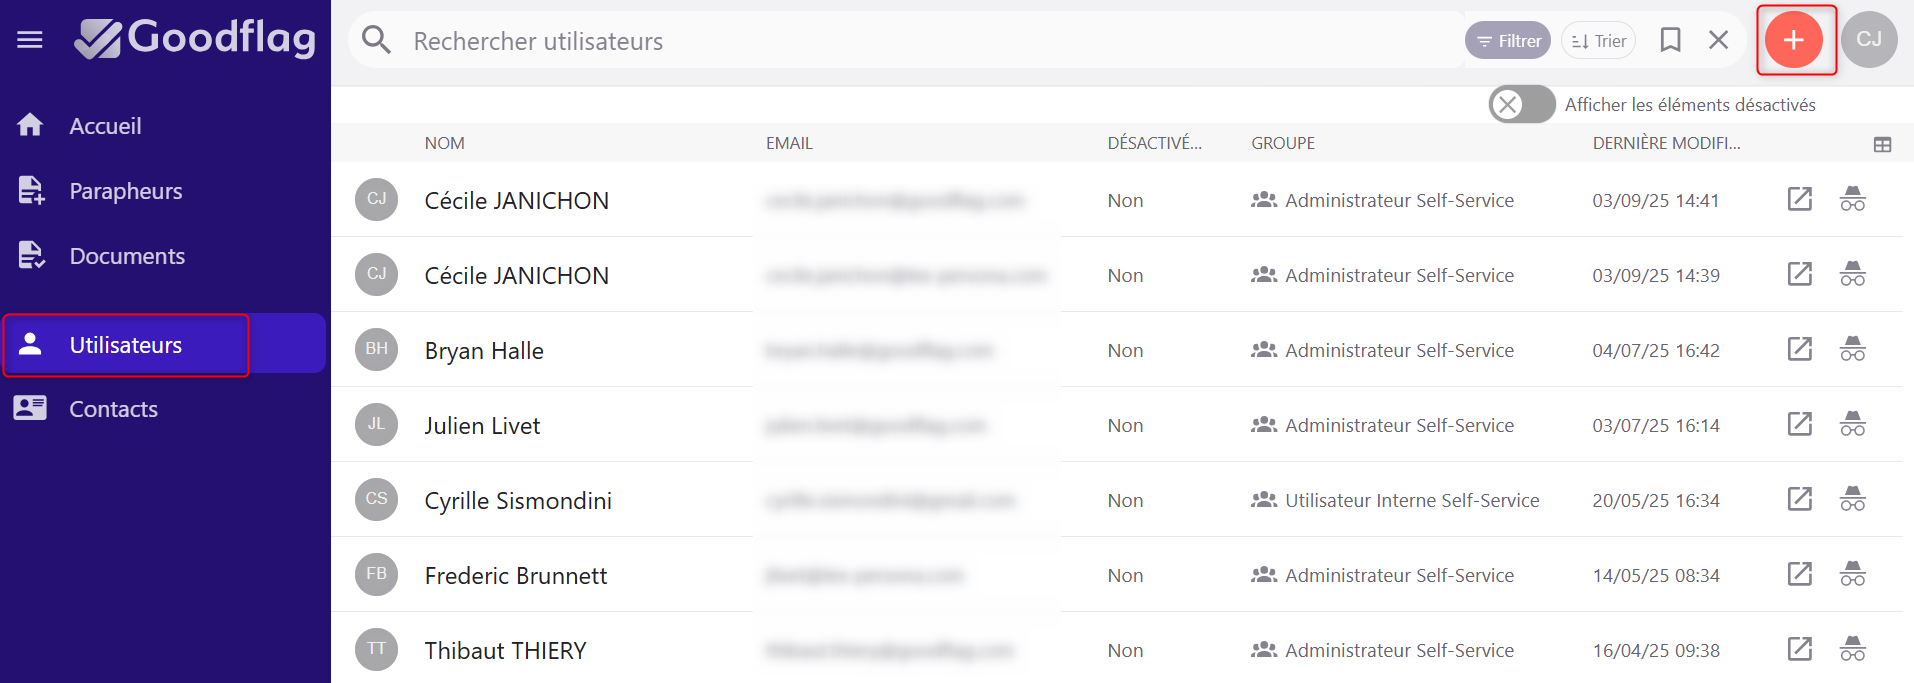The width and height of the screenshot is (1914, 683).
Task: Go to Accueil home page
Action: pos(105,126)
